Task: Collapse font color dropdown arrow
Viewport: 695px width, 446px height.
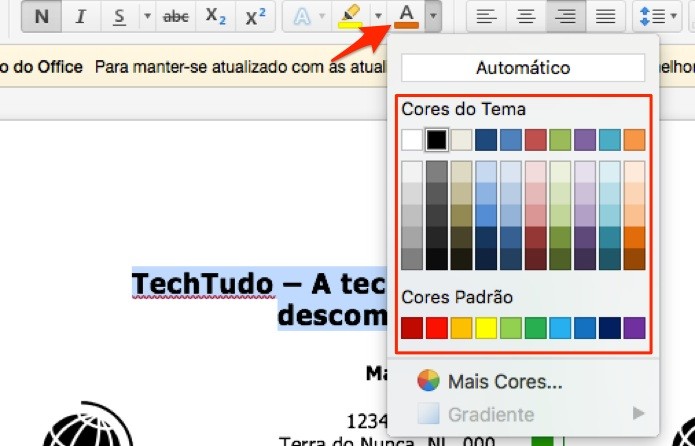Action: point(433,16)
